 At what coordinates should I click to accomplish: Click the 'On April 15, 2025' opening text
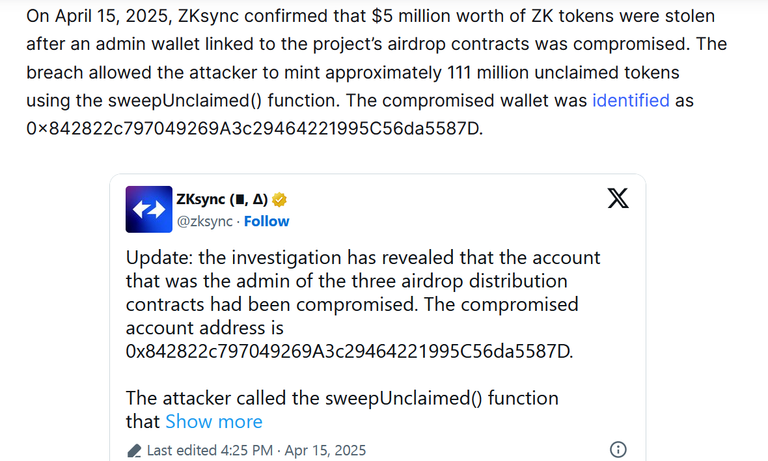click(99, 16)
